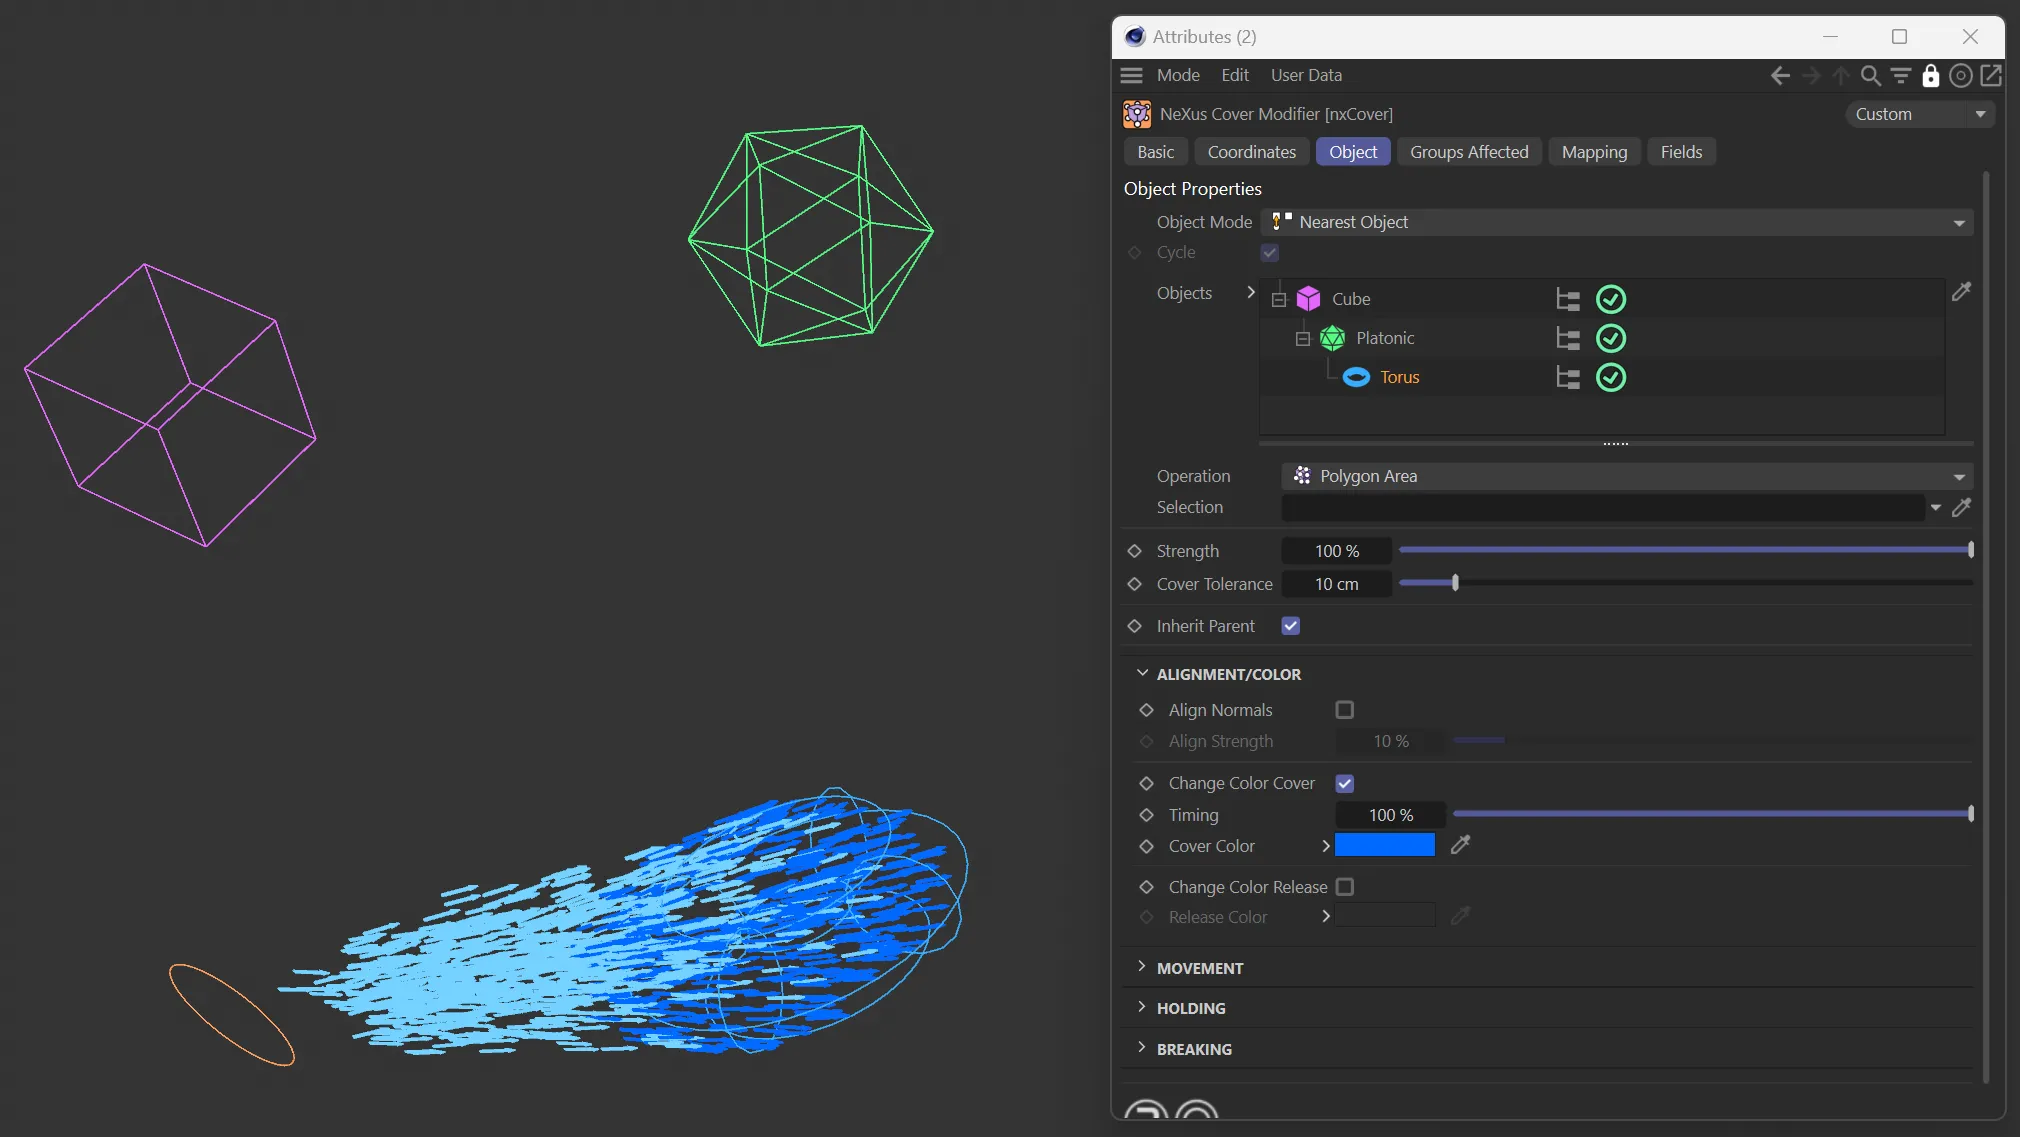Enable the Align Normals checkbox
2020x1137 pixels.
click(1345, 710)
